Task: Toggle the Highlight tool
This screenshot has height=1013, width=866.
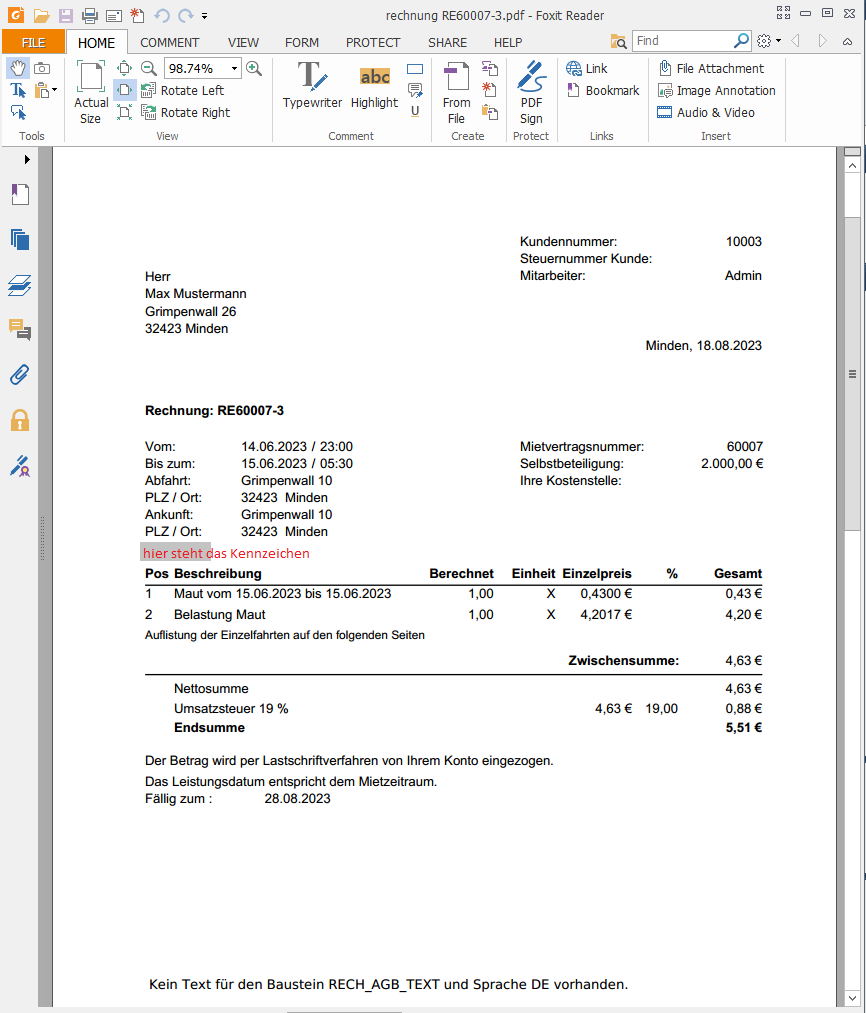Action: click(374, 85)
